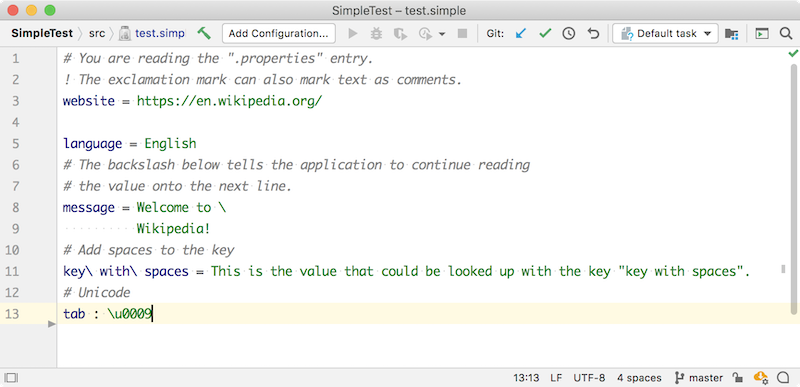Click the Profiler run icon
Viewport: 800px width, 387px height.
424,34
